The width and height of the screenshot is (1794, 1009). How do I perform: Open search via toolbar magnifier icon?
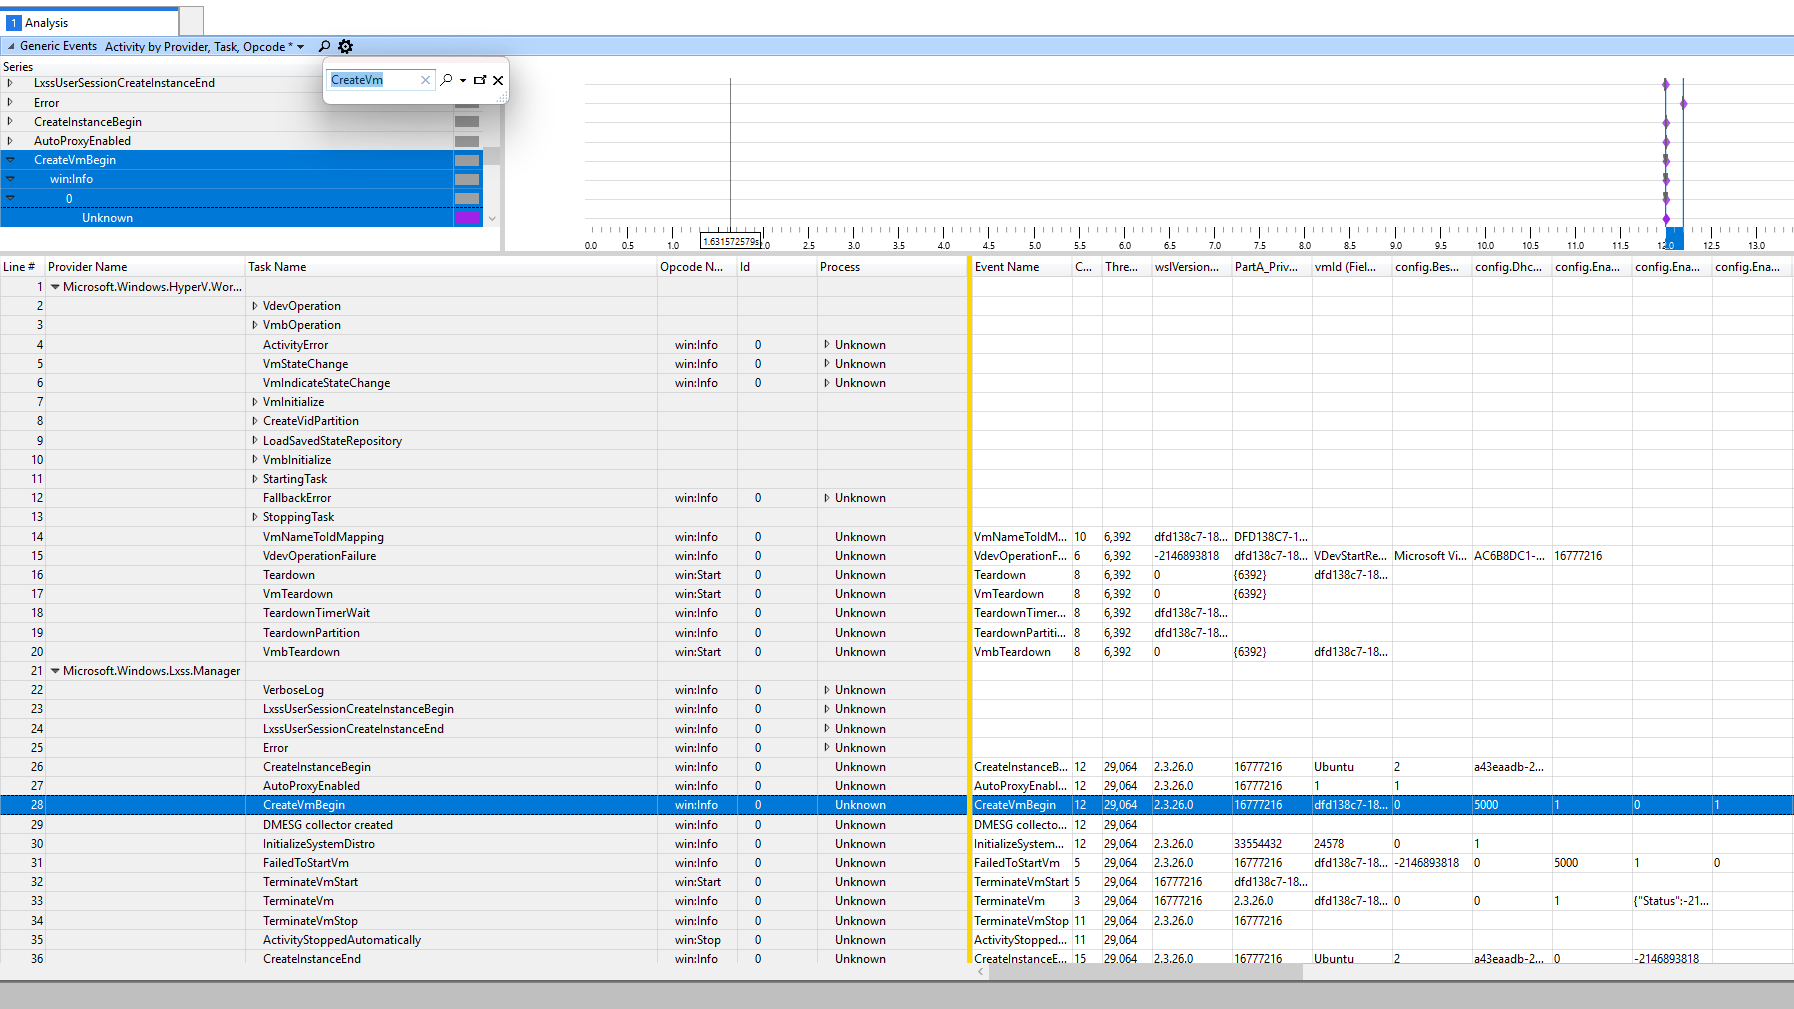click(324, 46)
